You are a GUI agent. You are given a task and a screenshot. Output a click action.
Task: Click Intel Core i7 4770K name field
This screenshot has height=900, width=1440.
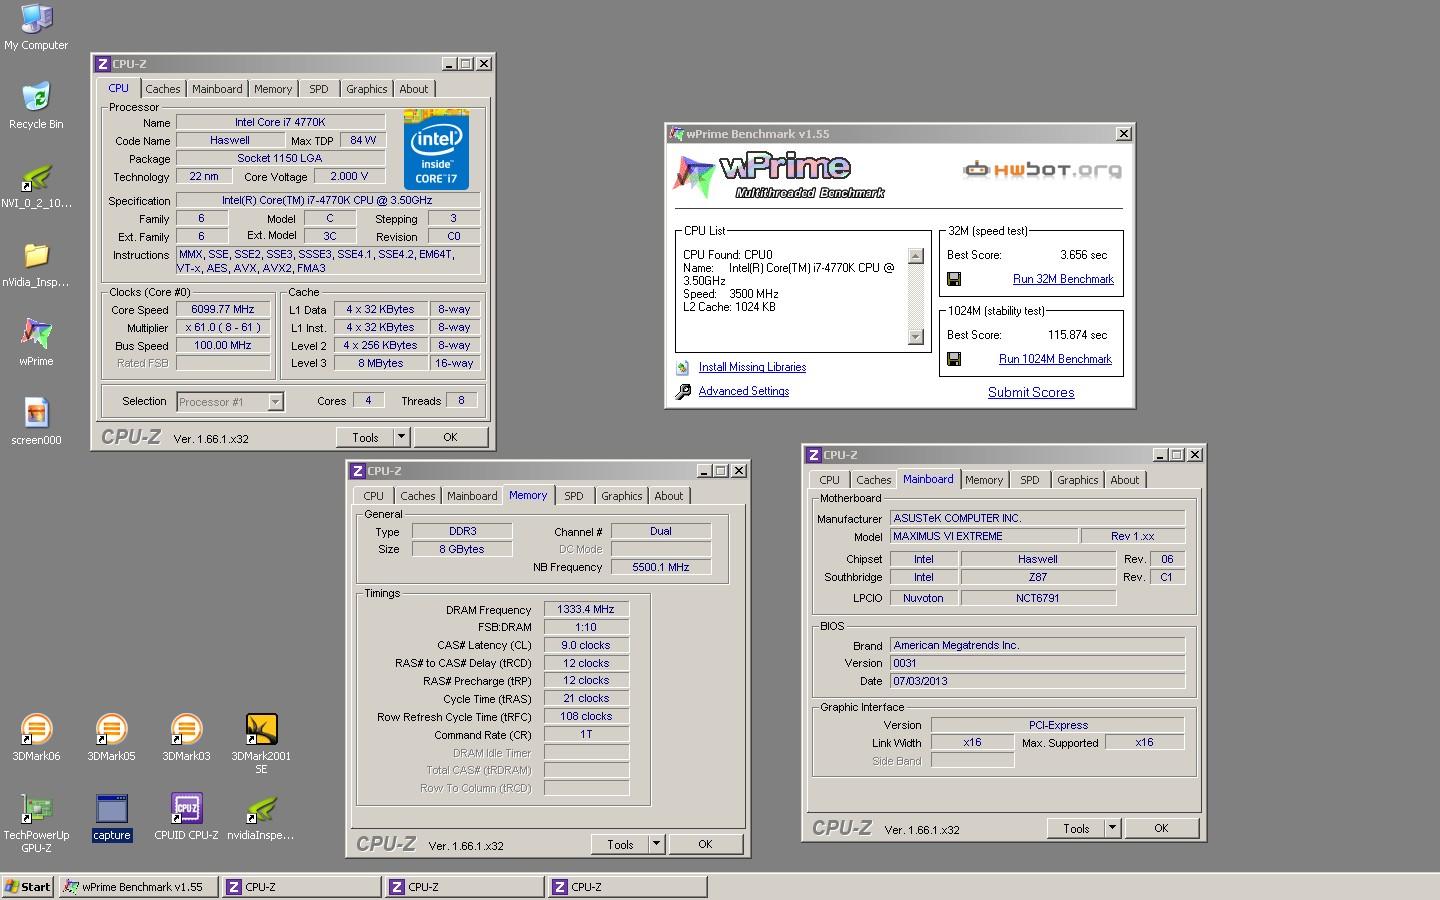tap(280, 122)
